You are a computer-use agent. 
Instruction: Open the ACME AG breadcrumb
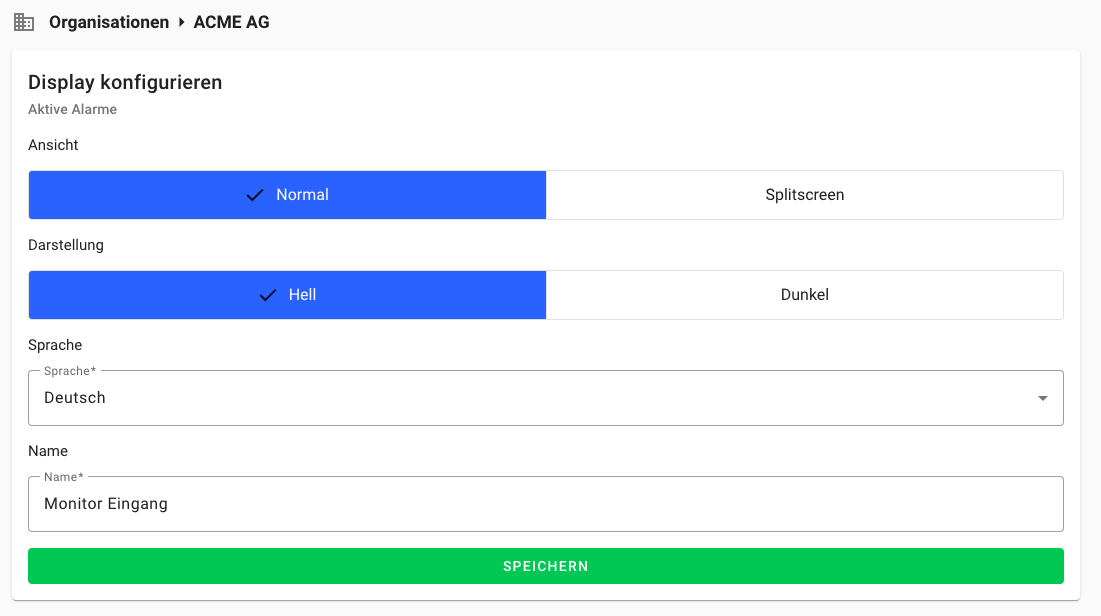(231, 22)
